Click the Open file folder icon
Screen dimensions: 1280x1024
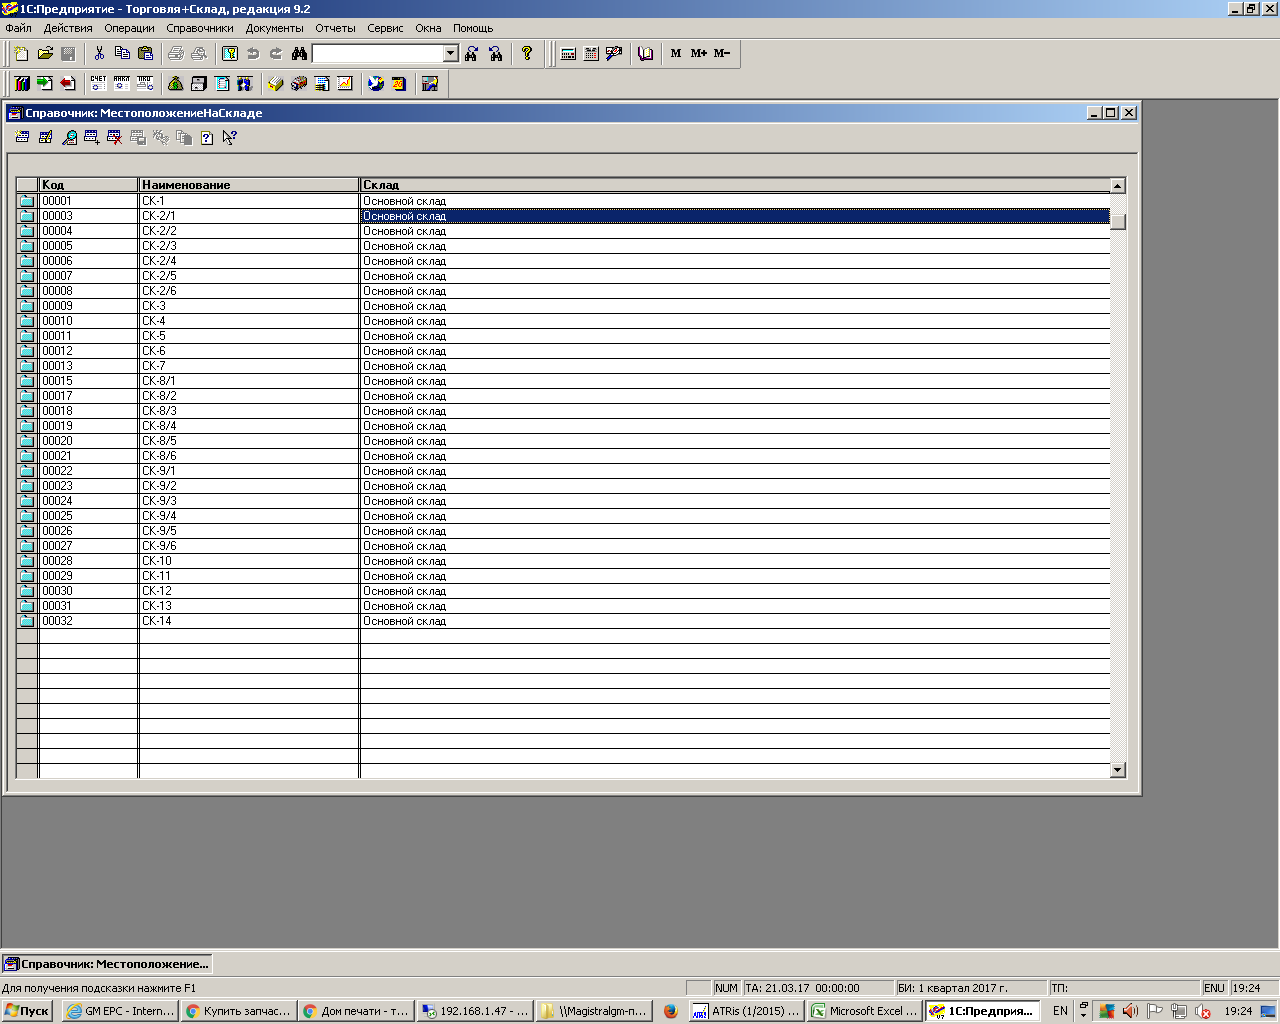45,54
